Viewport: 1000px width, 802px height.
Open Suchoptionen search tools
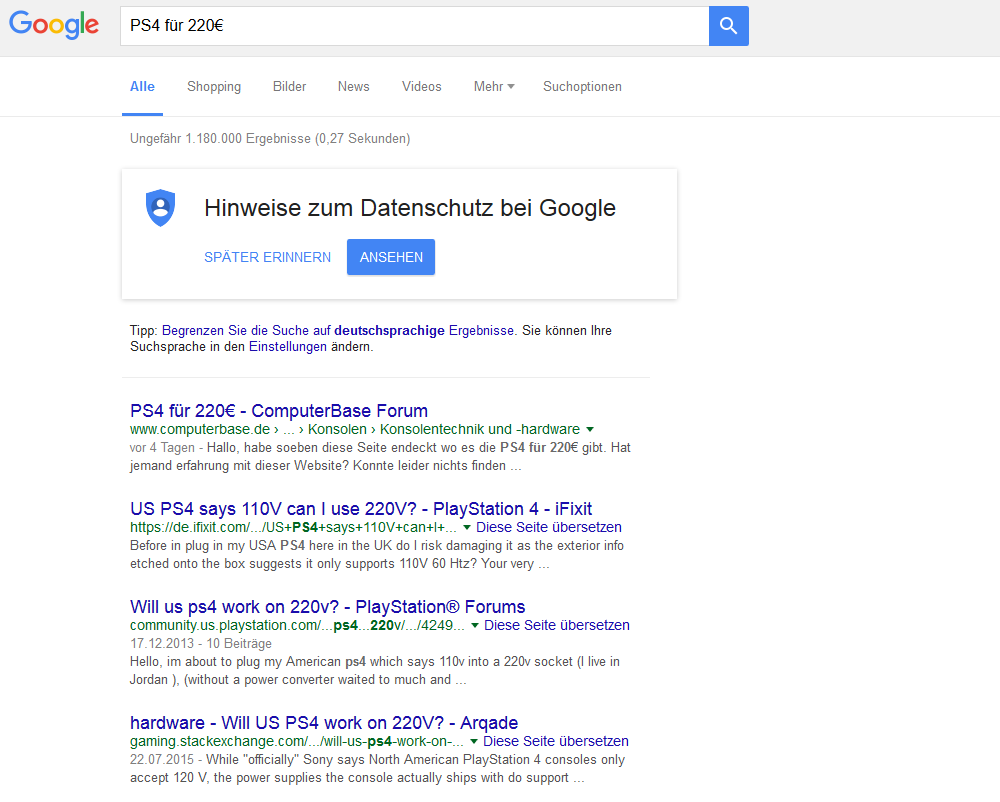(582, 87)
